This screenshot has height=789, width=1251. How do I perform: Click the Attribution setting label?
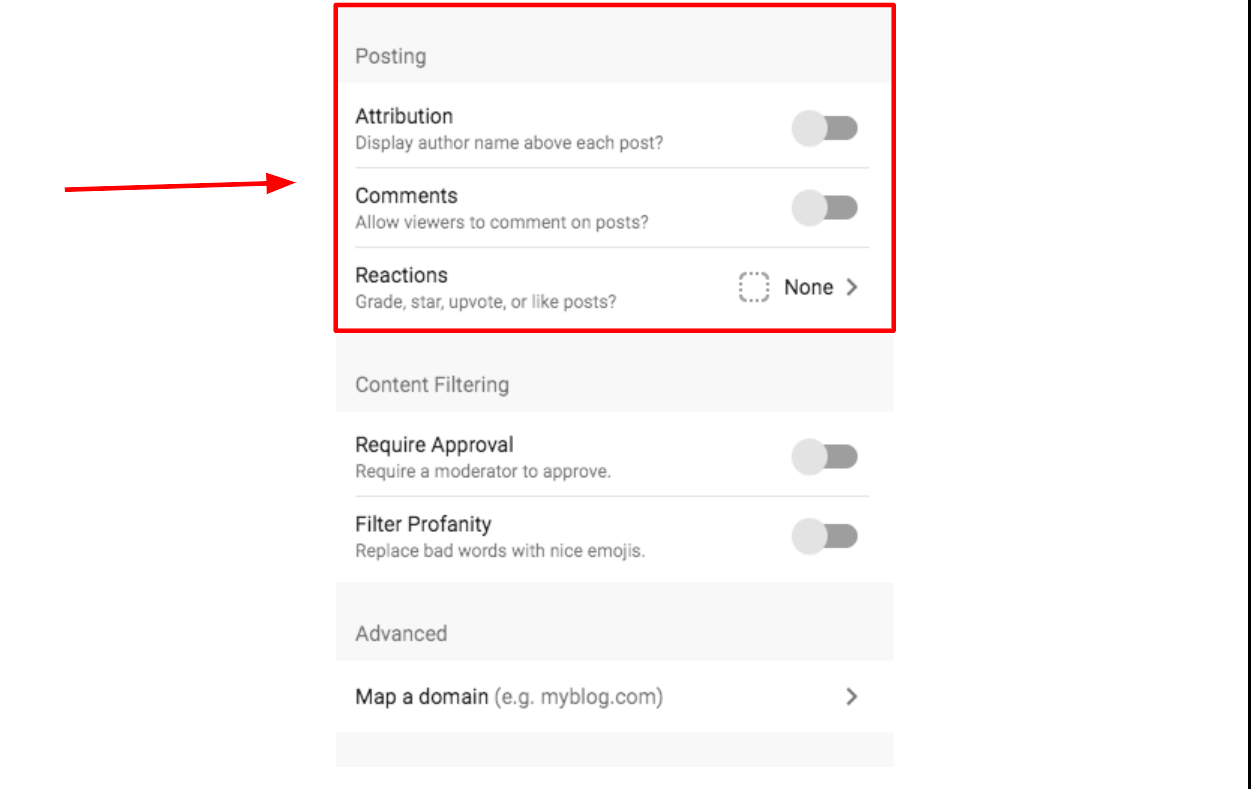point(404,116)
